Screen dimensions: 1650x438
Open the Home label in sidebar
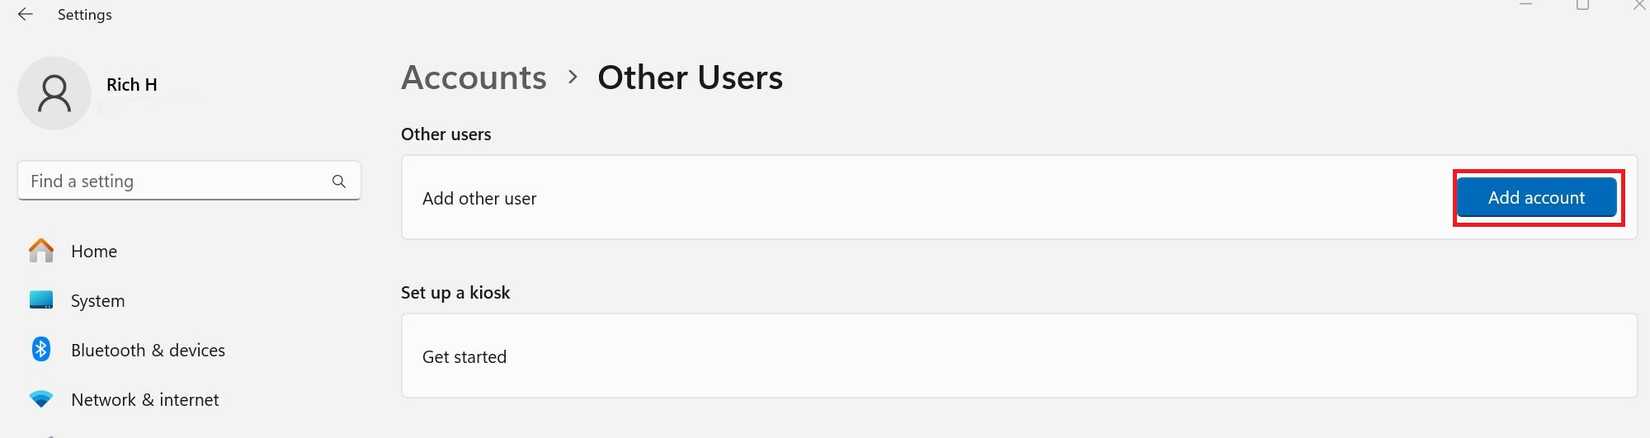click(x=94, y=251)
